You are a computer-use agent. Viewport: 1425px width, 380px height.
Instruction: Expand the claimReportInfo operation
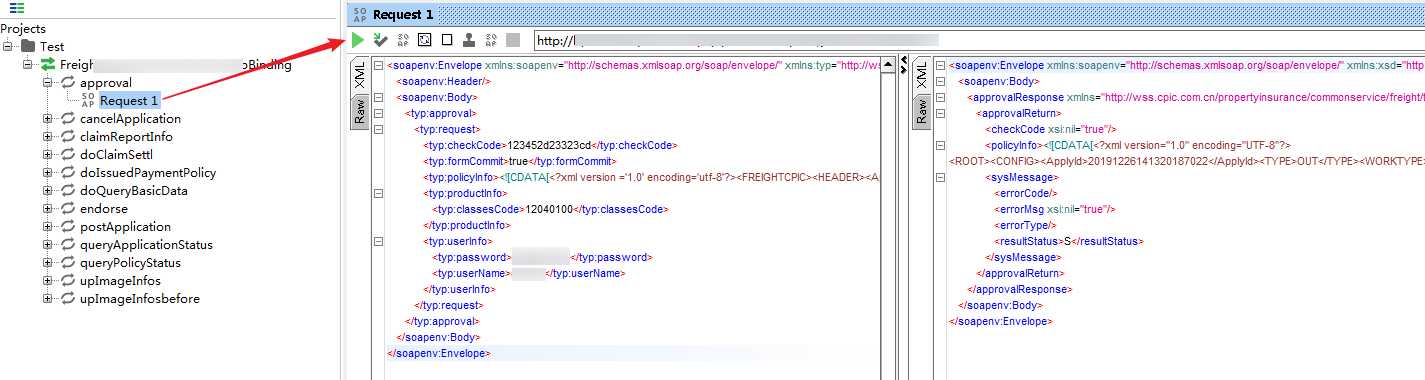pos(48,137)
